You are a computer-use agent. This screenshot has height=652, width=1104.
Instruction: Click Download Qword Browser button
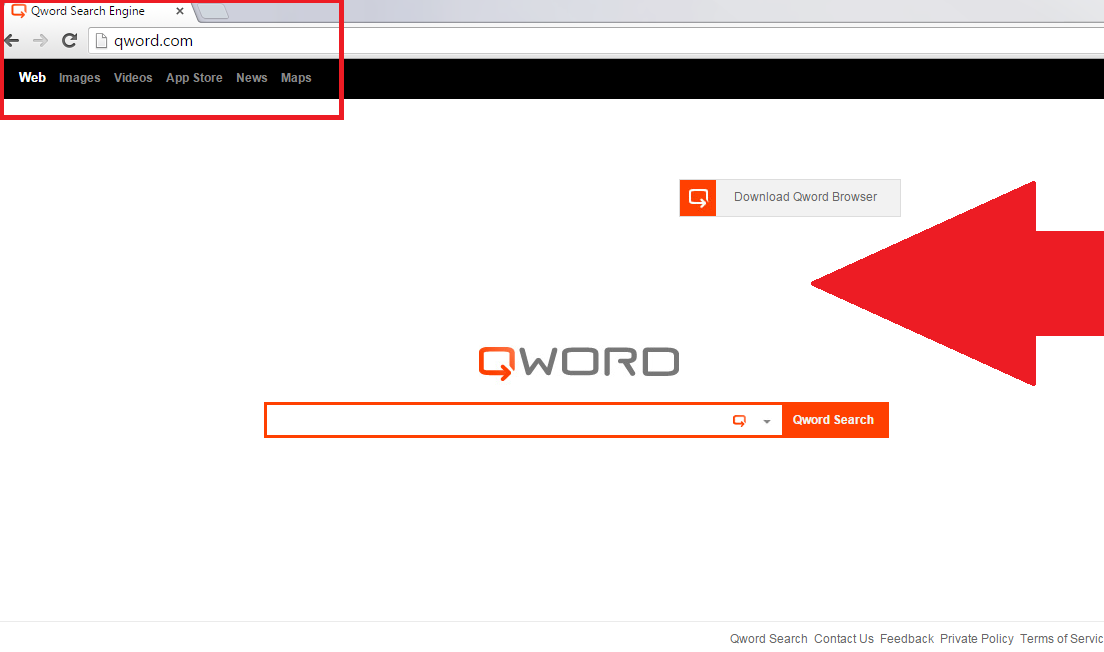790,198
